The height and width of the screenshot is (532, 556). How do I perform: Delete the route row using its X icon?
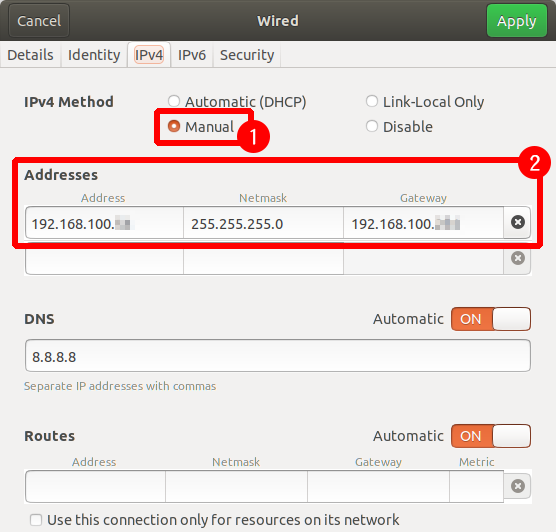click(517, 486)
